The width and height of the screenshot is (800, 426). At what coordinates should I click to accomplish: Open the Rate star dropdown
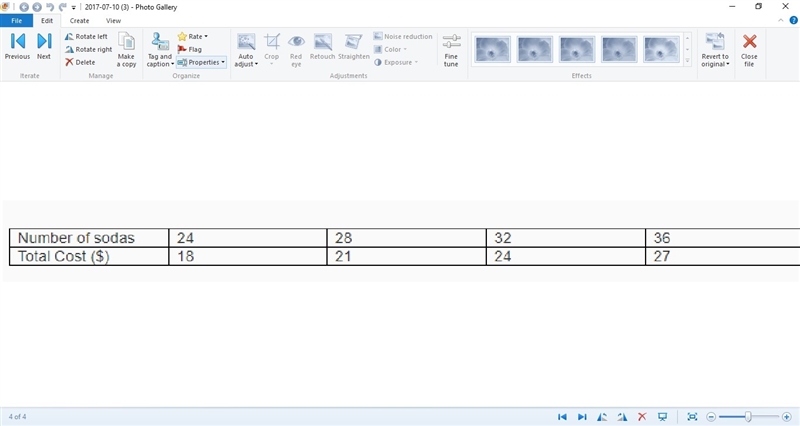tap(193, 37)
